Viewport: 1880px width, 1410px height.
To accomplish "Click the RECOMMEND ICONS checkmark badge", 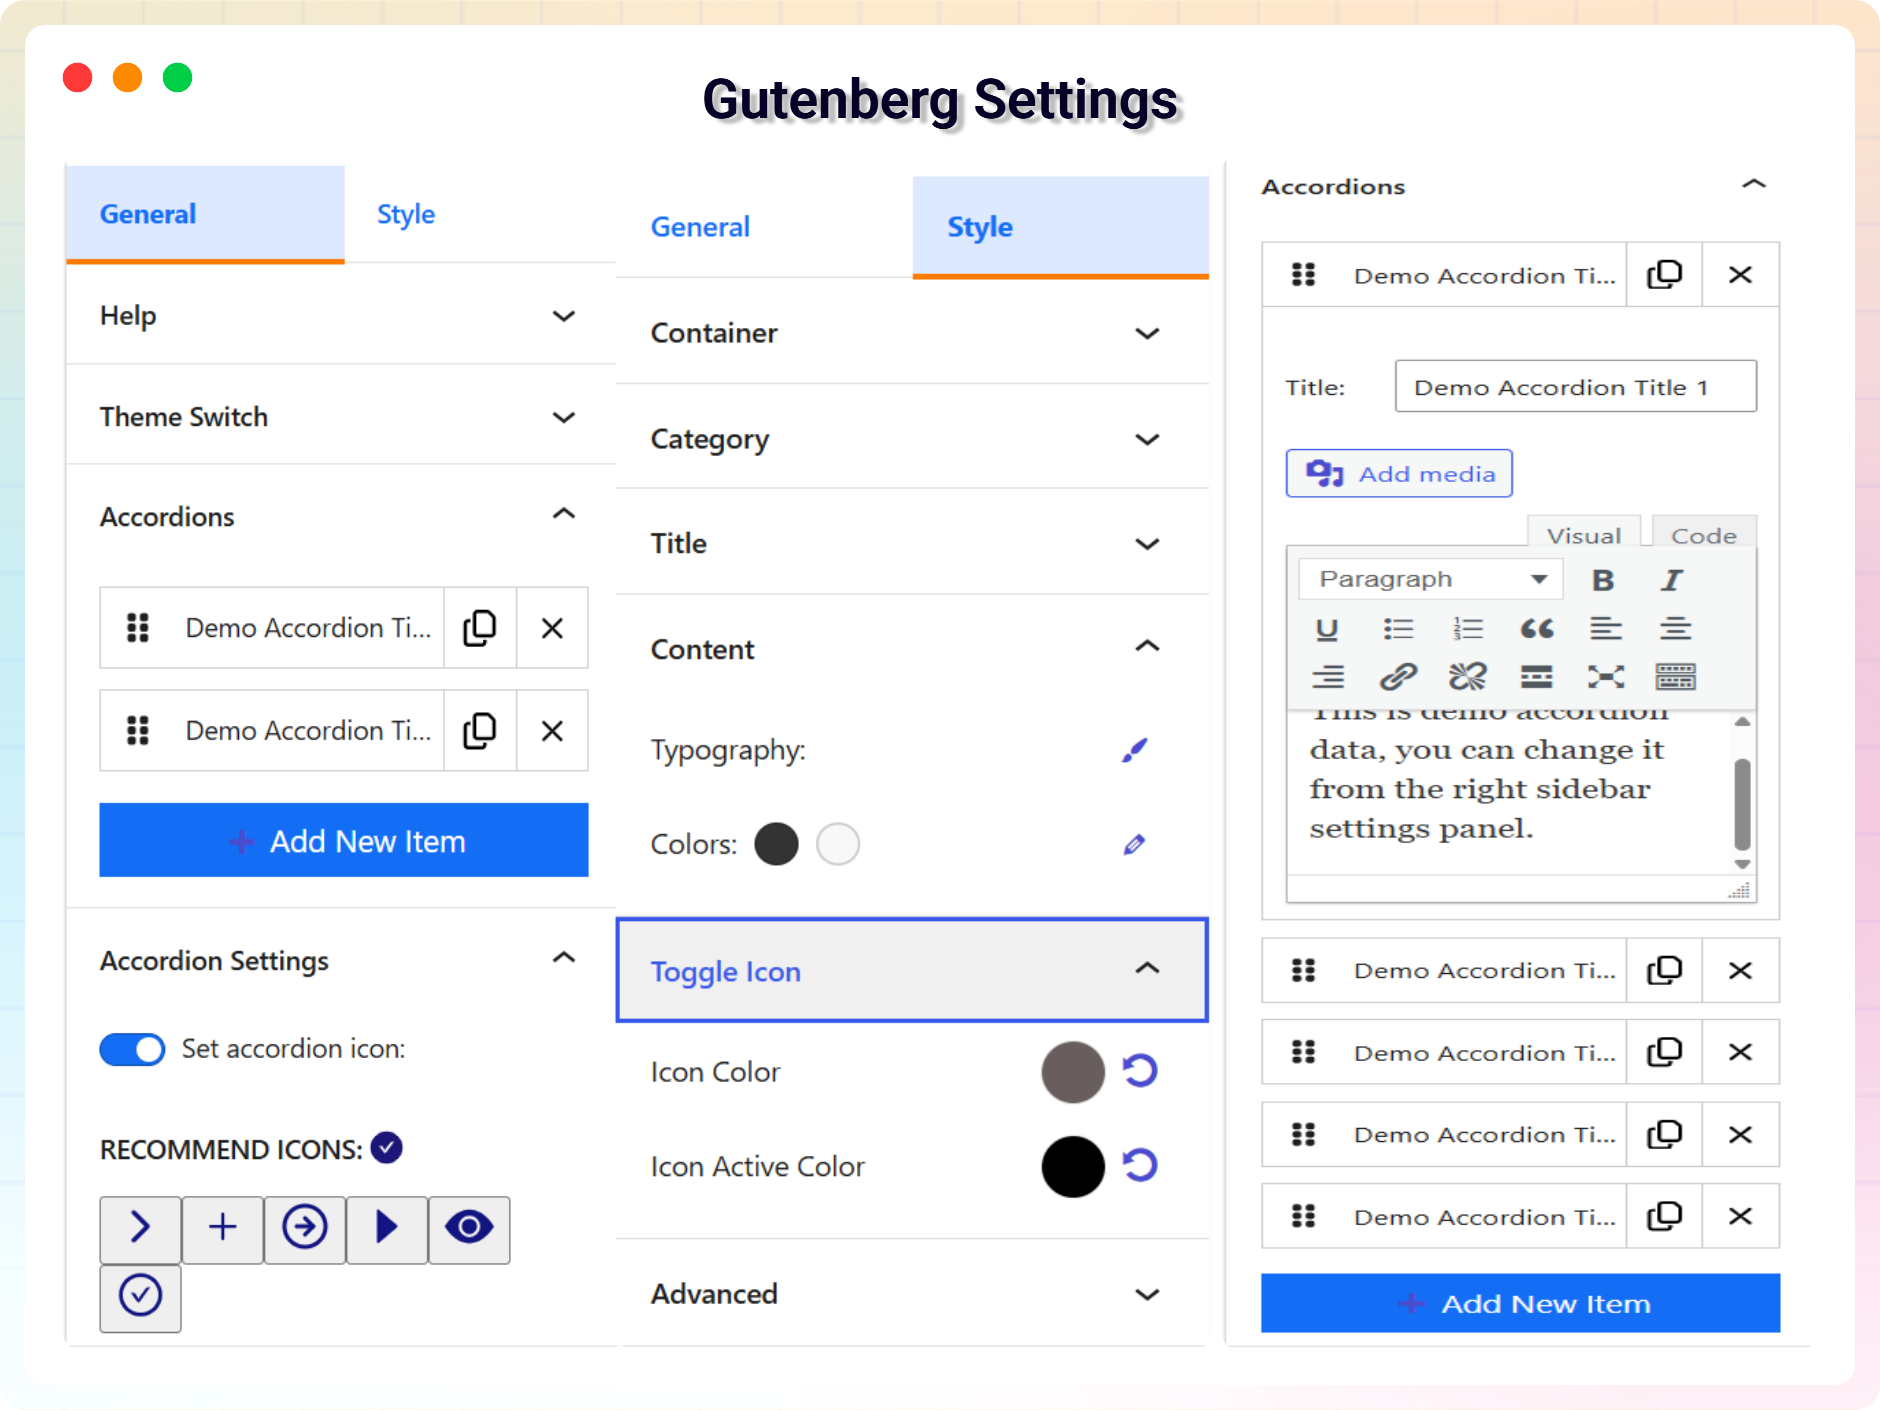I will pos(386,1147).
